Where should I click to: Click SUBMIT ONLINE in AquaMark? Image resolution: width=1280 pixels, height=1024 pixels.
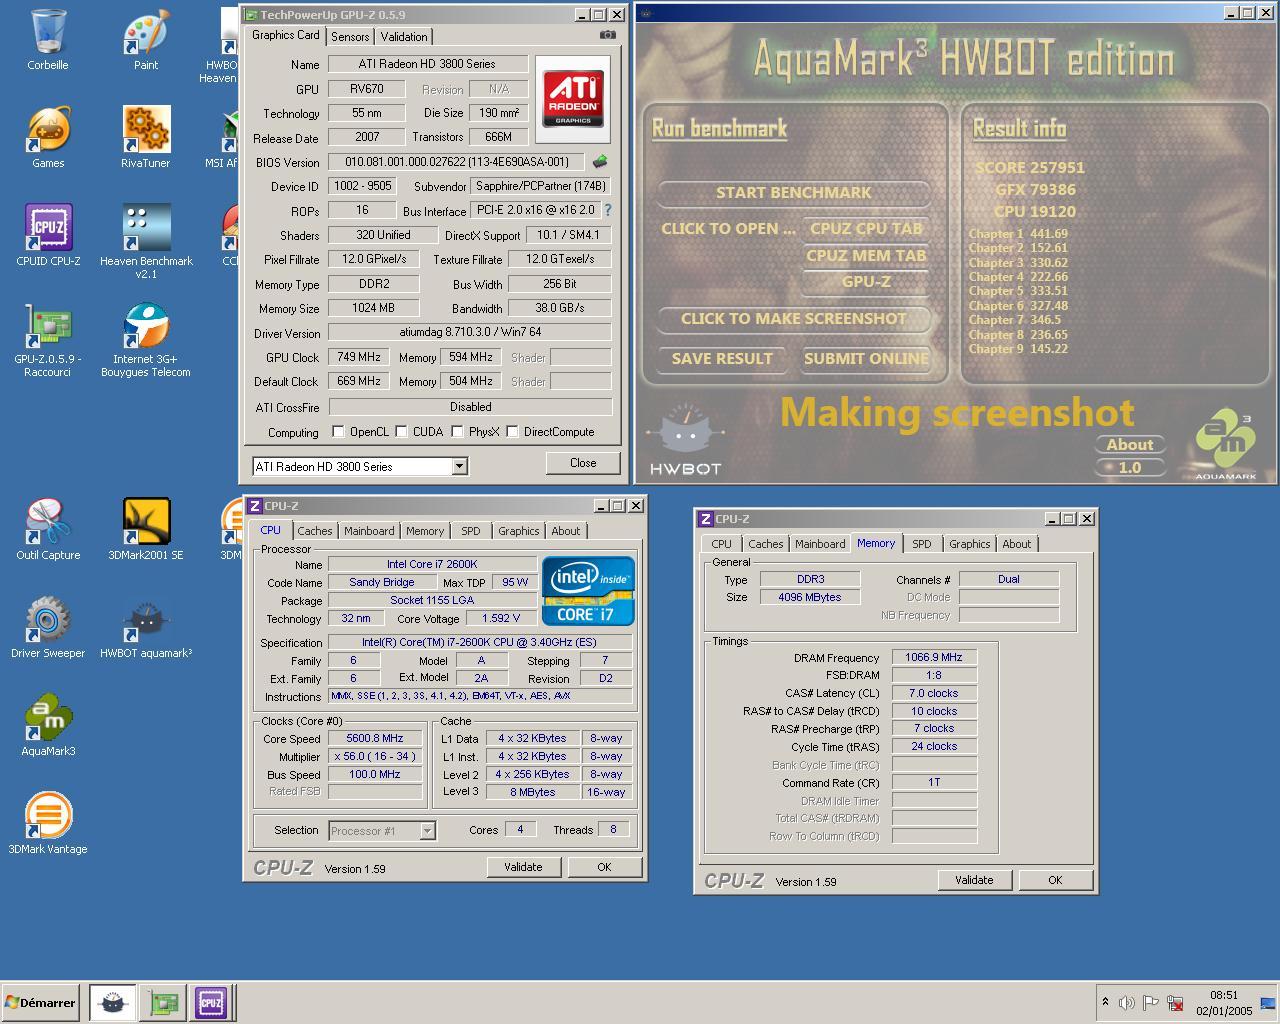[x=866, y=358]
